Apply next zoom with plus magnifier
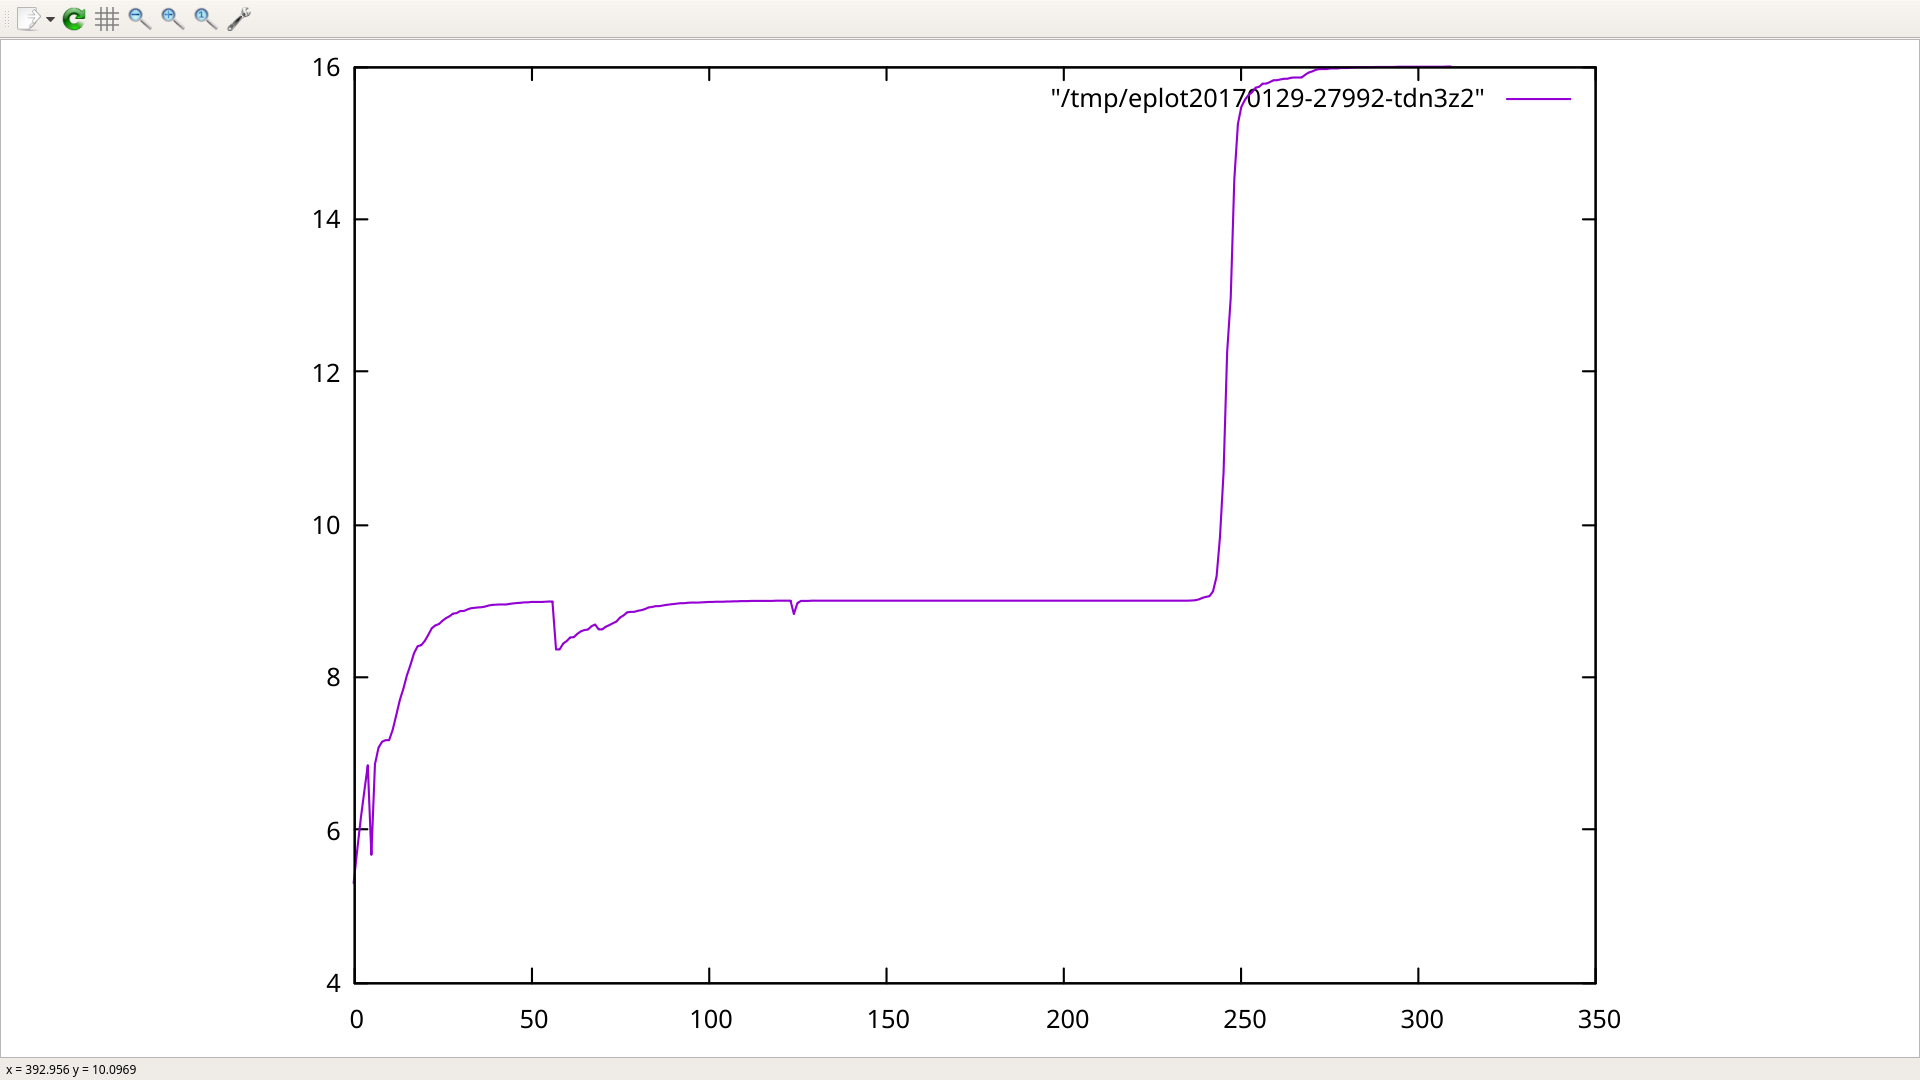The width and height of the screenshot is (1920, 1080). point(172,18)
